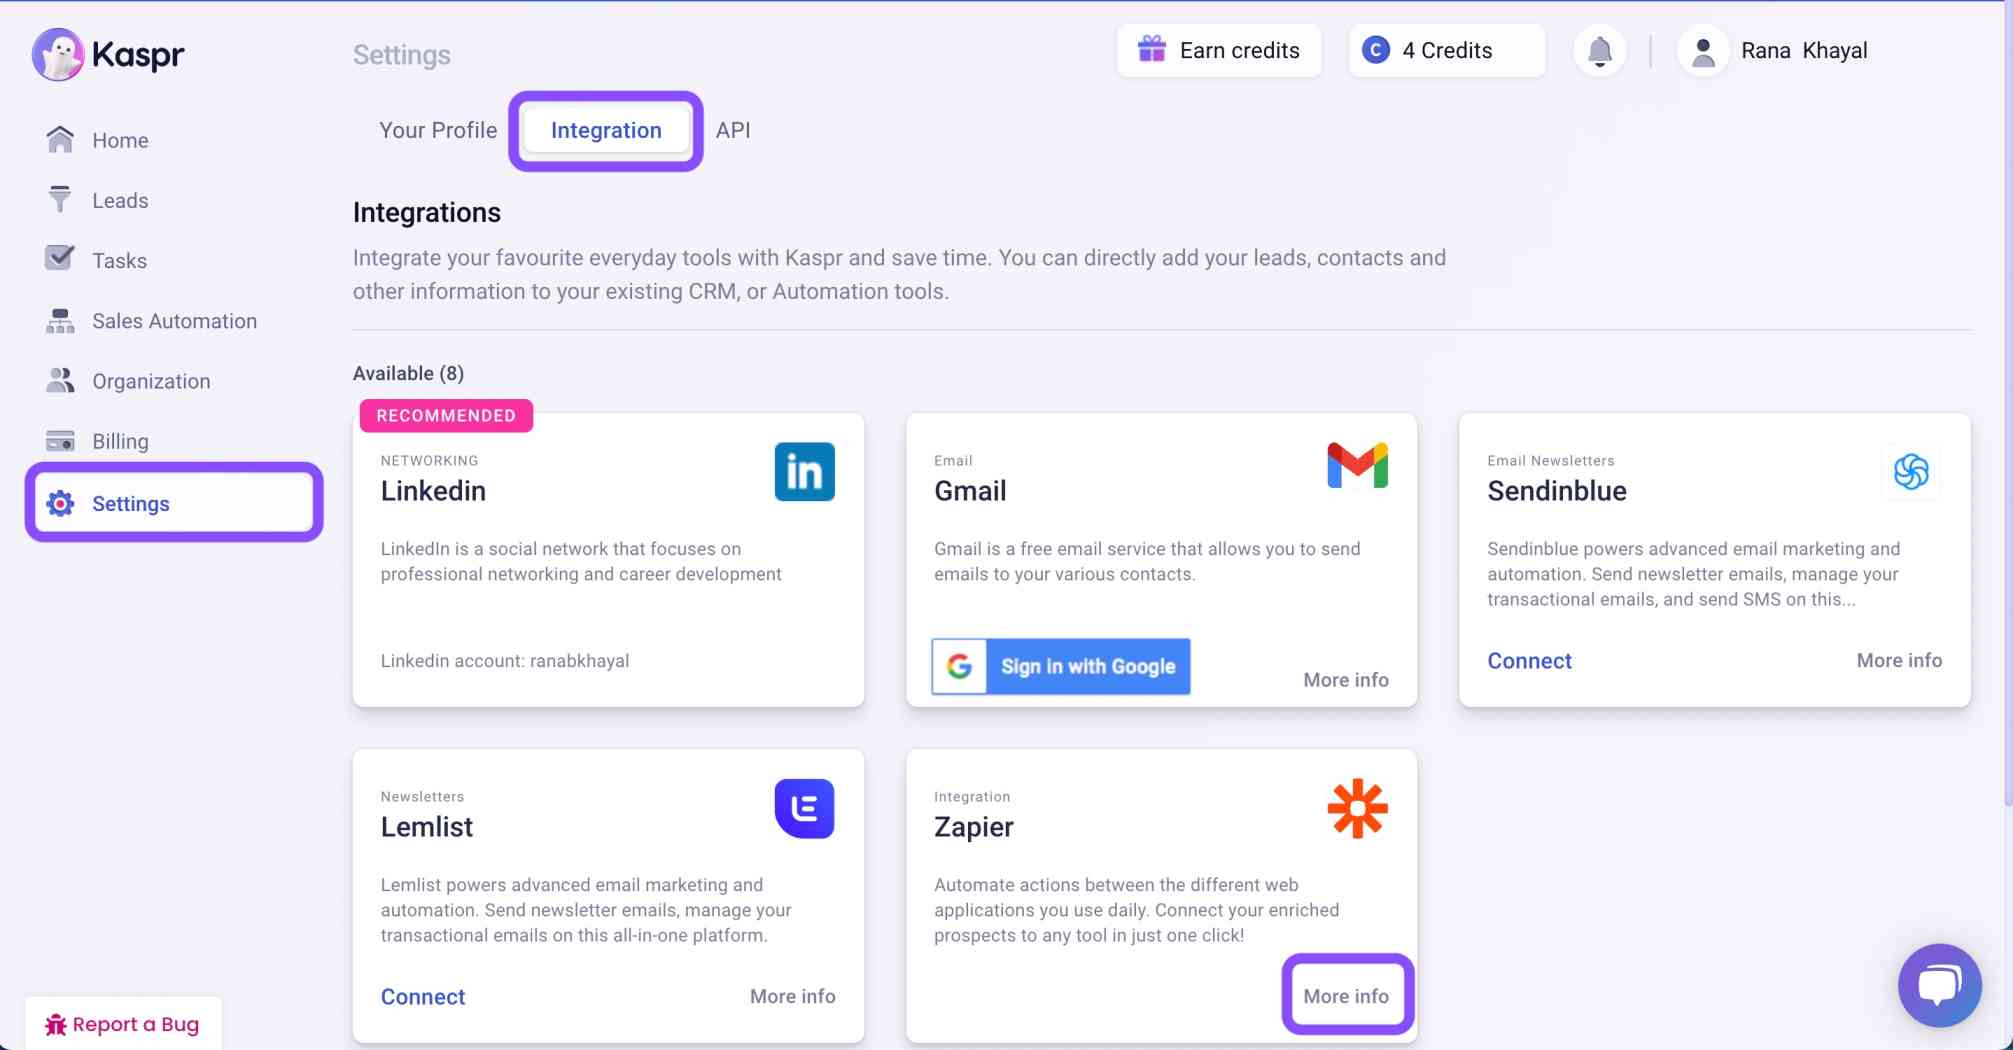Click the Kaspr ghost logo

point(58,54)
